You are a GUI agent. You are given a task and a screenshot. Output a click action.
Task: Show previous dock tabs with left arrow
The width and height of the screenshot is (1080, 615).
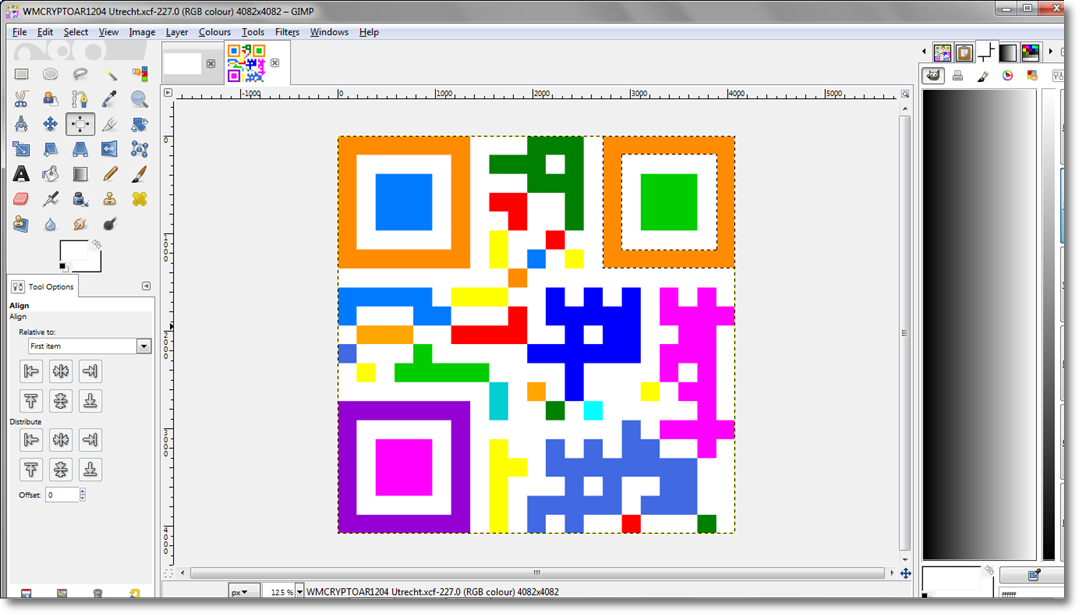(924, 52)
